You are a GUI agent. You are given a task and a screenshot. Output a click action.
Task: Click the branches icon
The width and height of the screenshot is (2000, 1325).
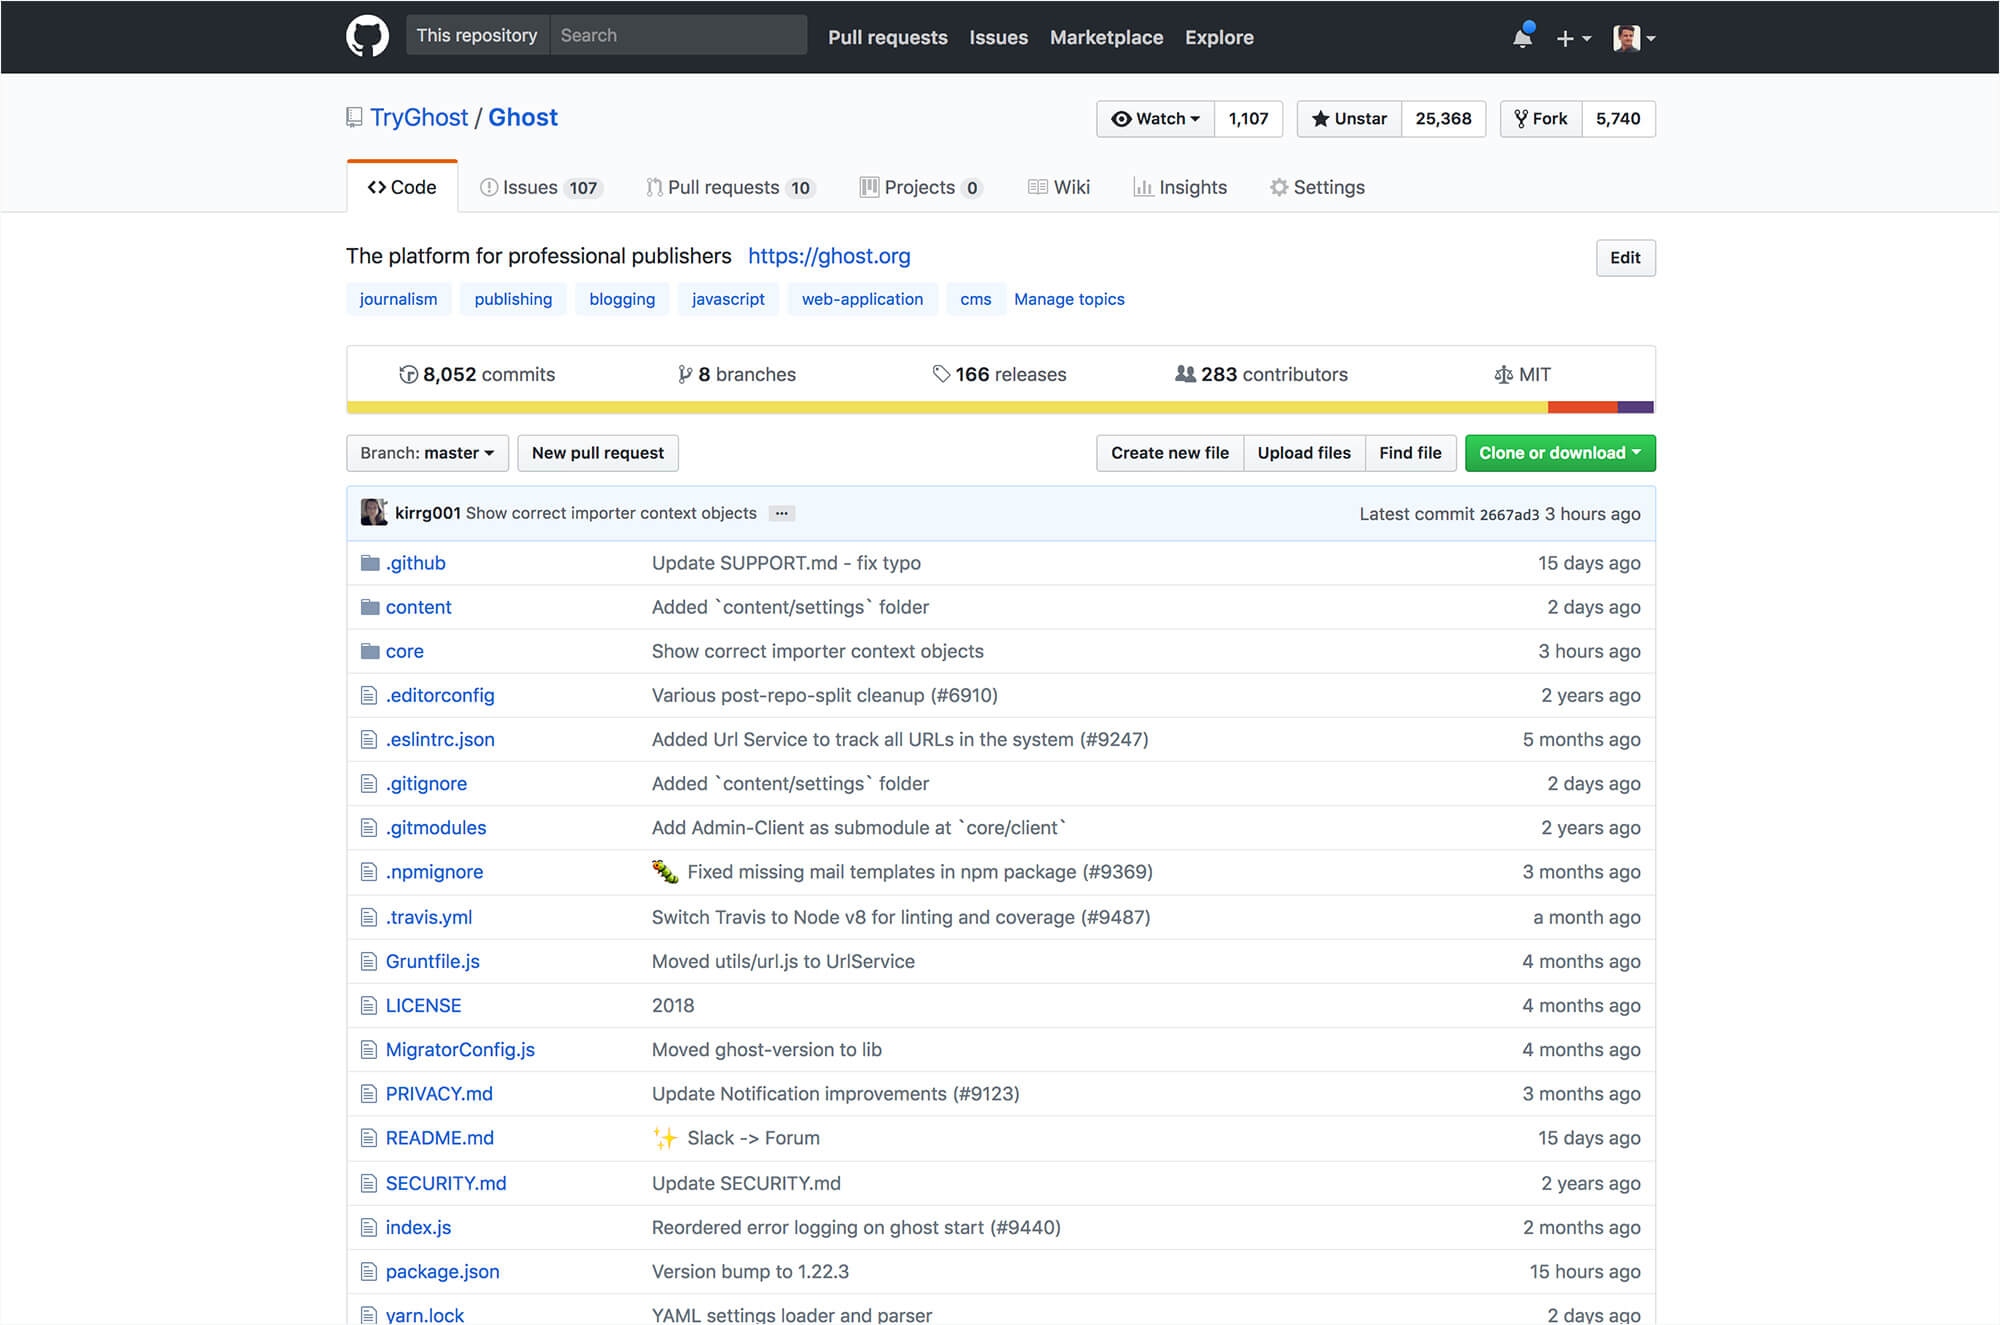[x=684, y=374]
